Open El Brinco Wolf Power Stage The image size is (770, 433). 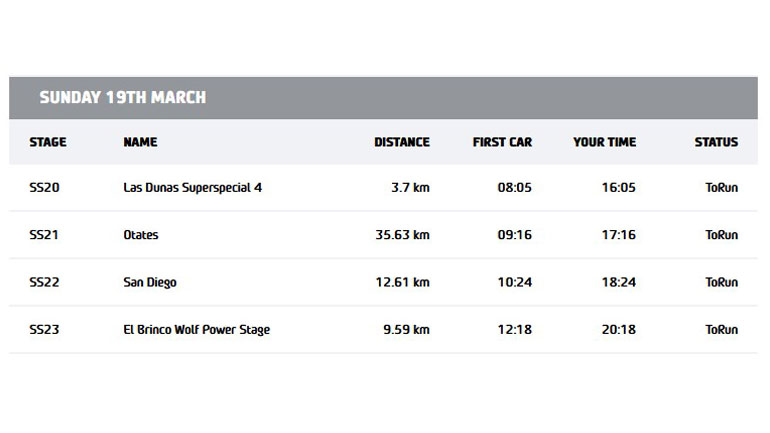click(x=196, y=329)
